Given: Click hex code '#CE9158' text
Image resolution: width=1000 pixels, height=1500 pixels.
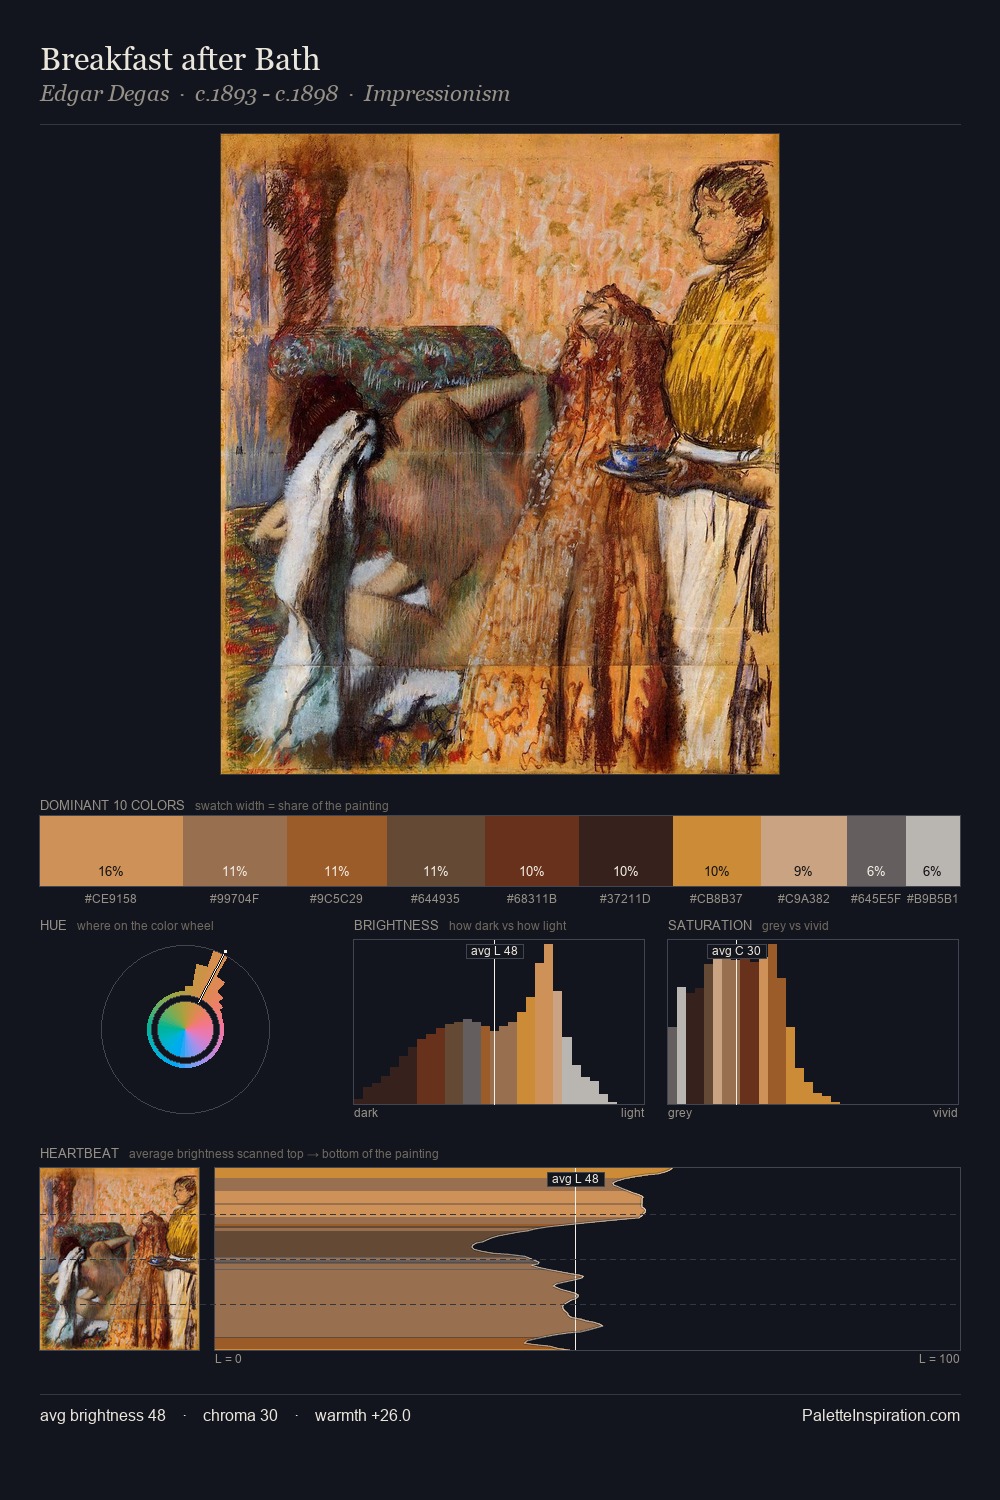Looking at the screenshot, I should point(111,899).
